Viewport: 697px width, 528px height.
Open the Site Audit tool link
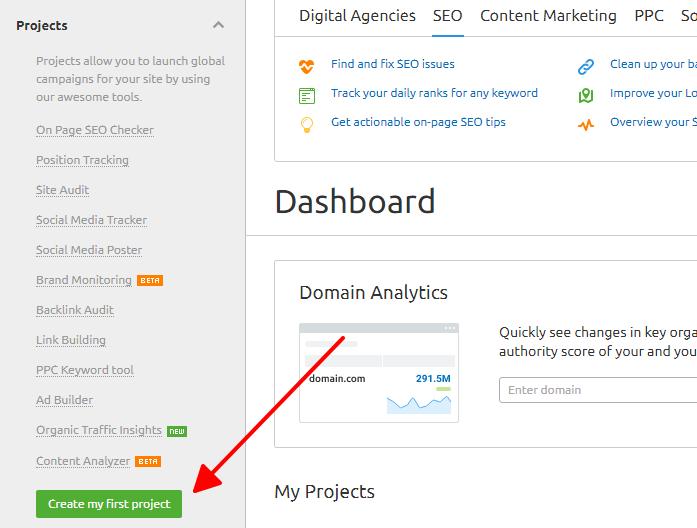point(63,190)
